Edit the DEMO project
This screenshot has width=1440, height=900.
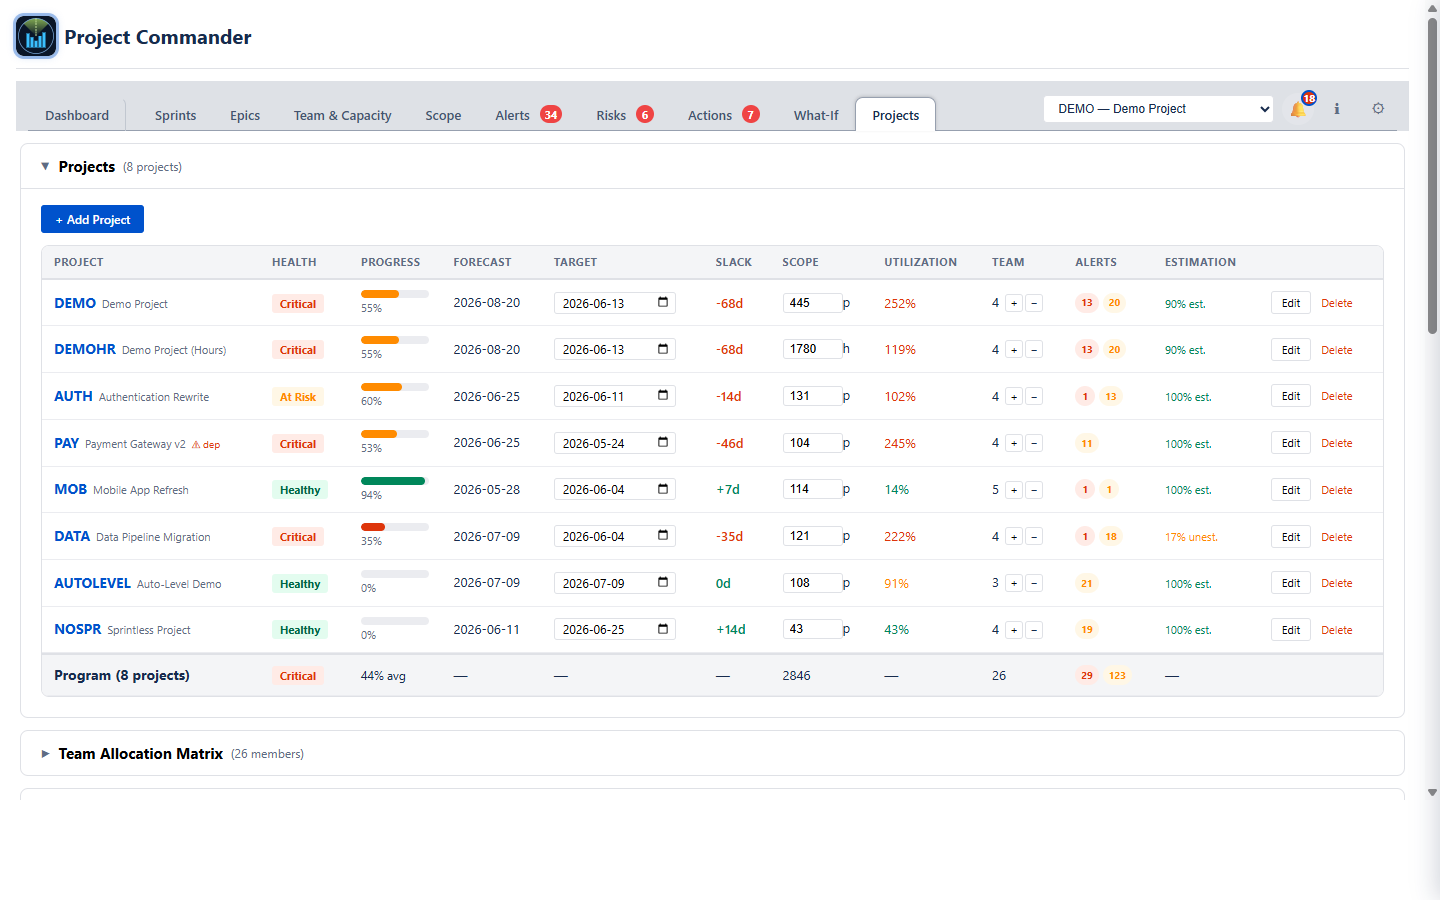tap(1291, 303)
